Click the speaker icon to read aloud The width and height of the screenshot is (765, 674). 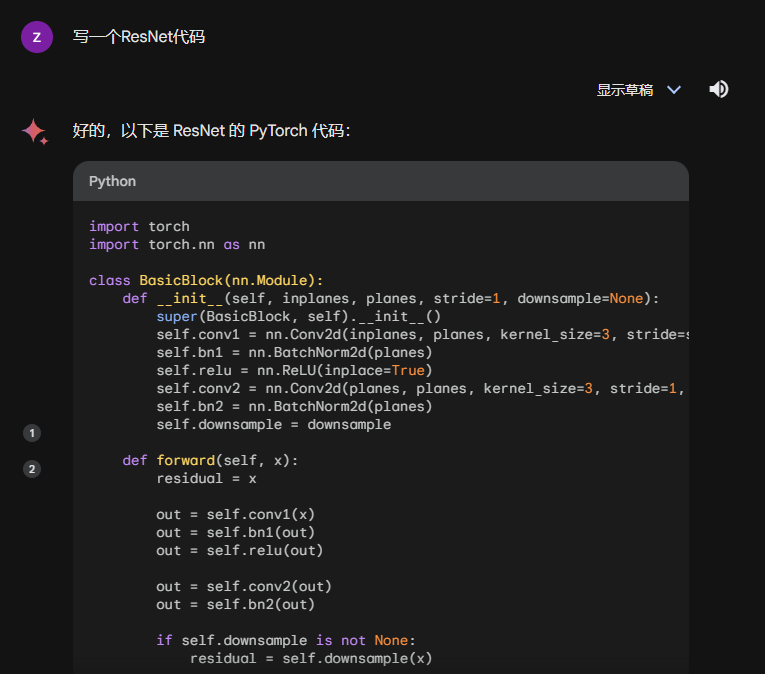click(718, 89)
